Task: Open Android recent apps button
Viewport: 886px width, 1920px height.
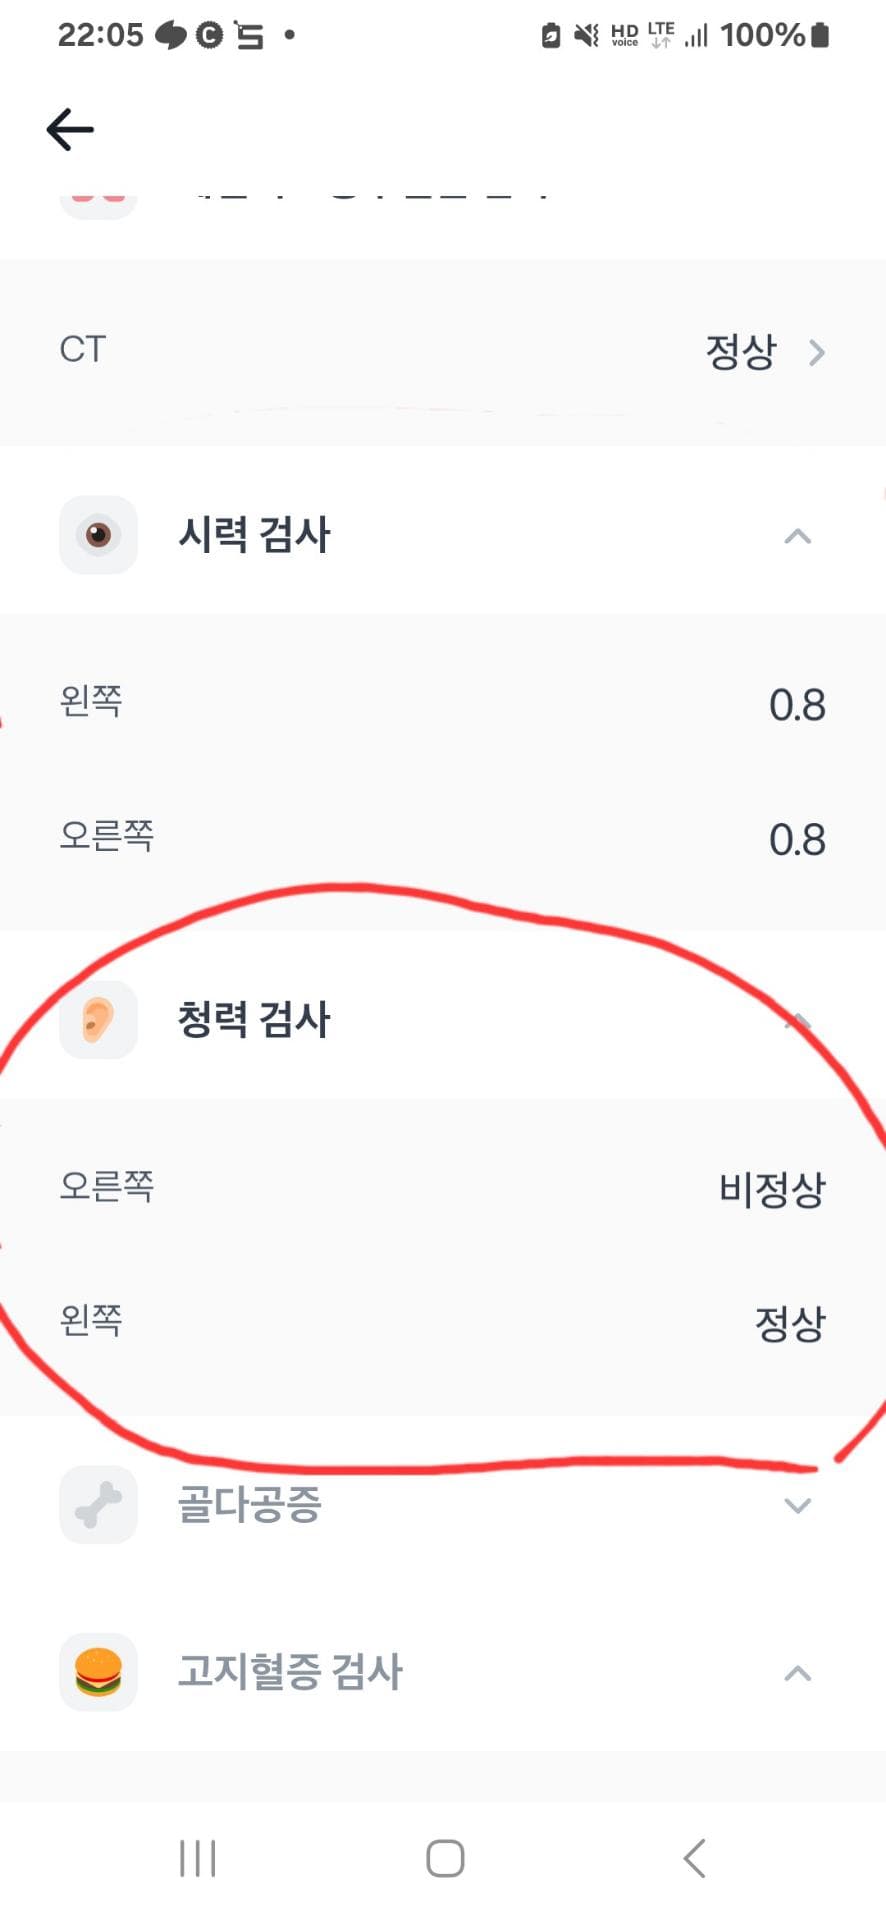Action: pos(197,1858)
